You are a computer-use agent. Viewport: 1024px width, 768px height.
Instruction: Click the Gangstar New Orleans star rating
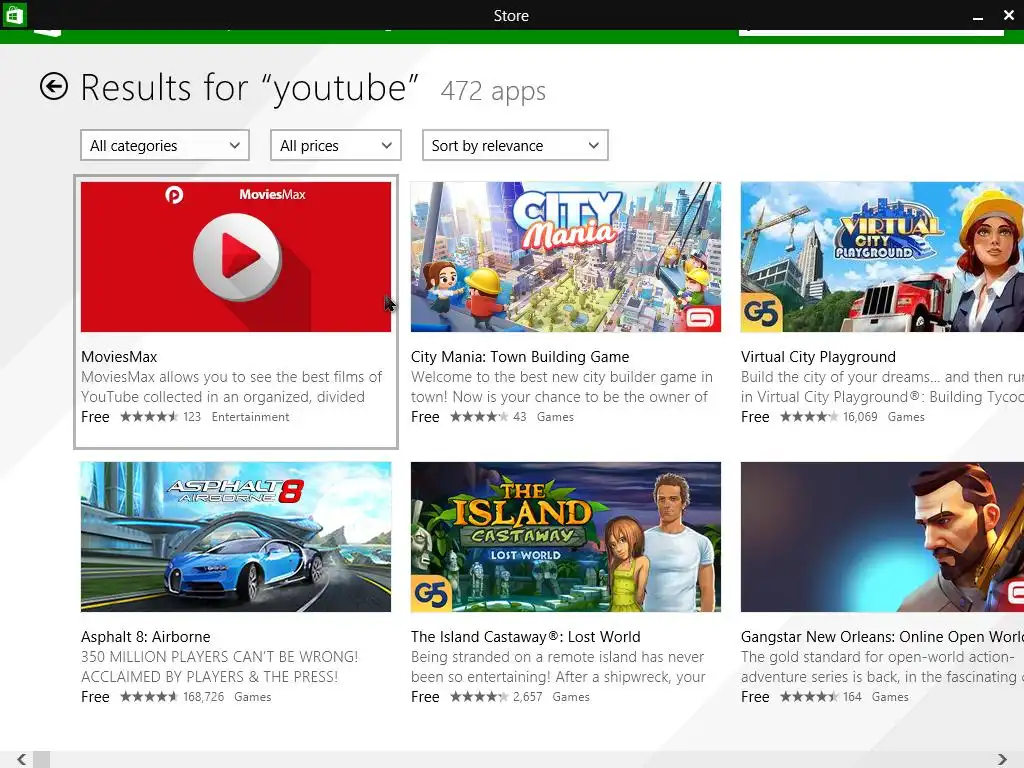(809, 697)
